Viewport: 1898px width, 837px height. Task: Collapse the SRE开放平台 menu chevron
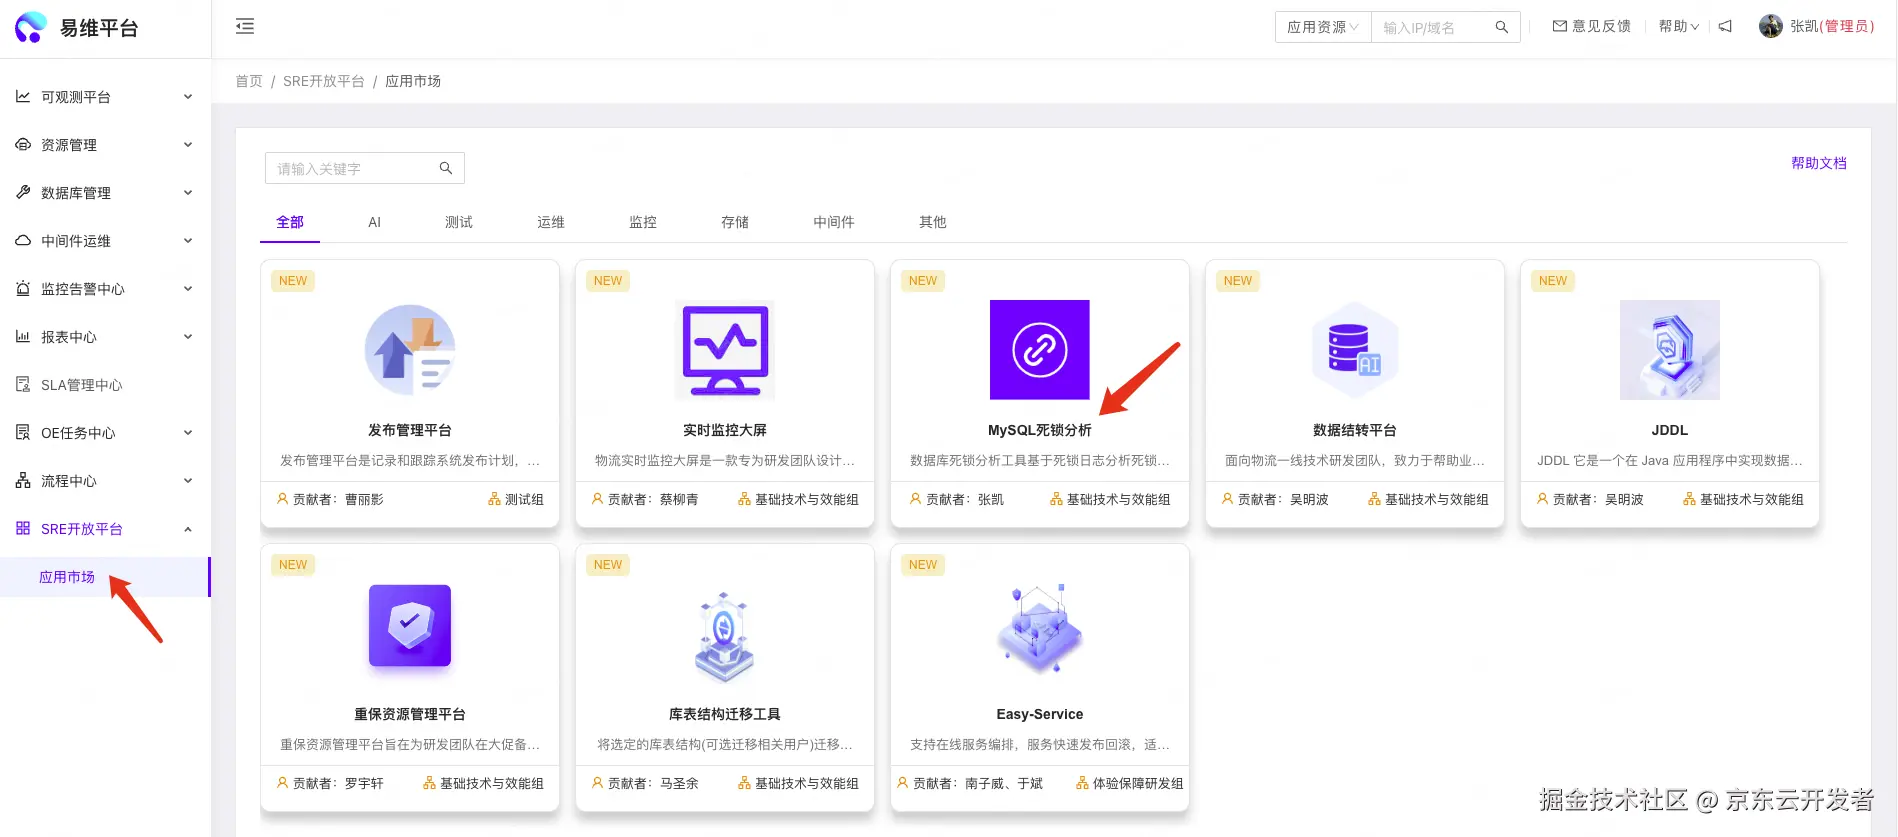(188, 529)
